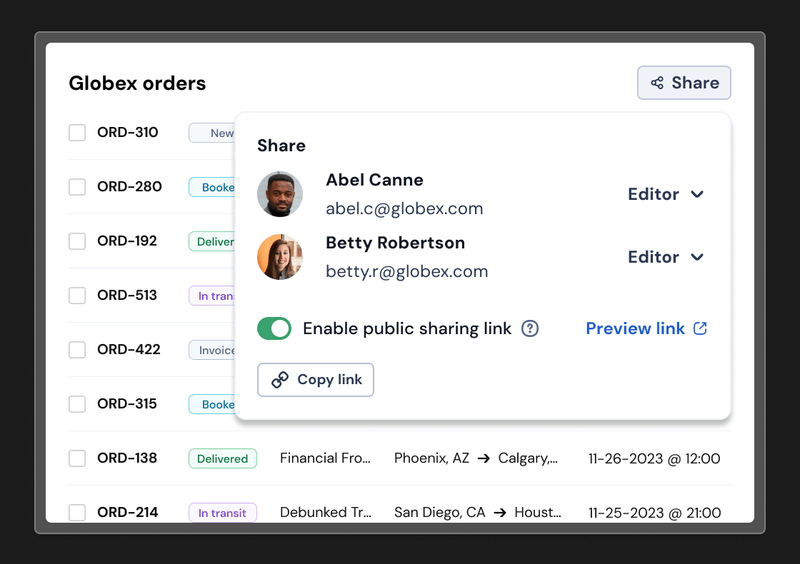Click the 11-25-2023 @ 21:00 date
This screenshot has height=564, width=800.
655,512
